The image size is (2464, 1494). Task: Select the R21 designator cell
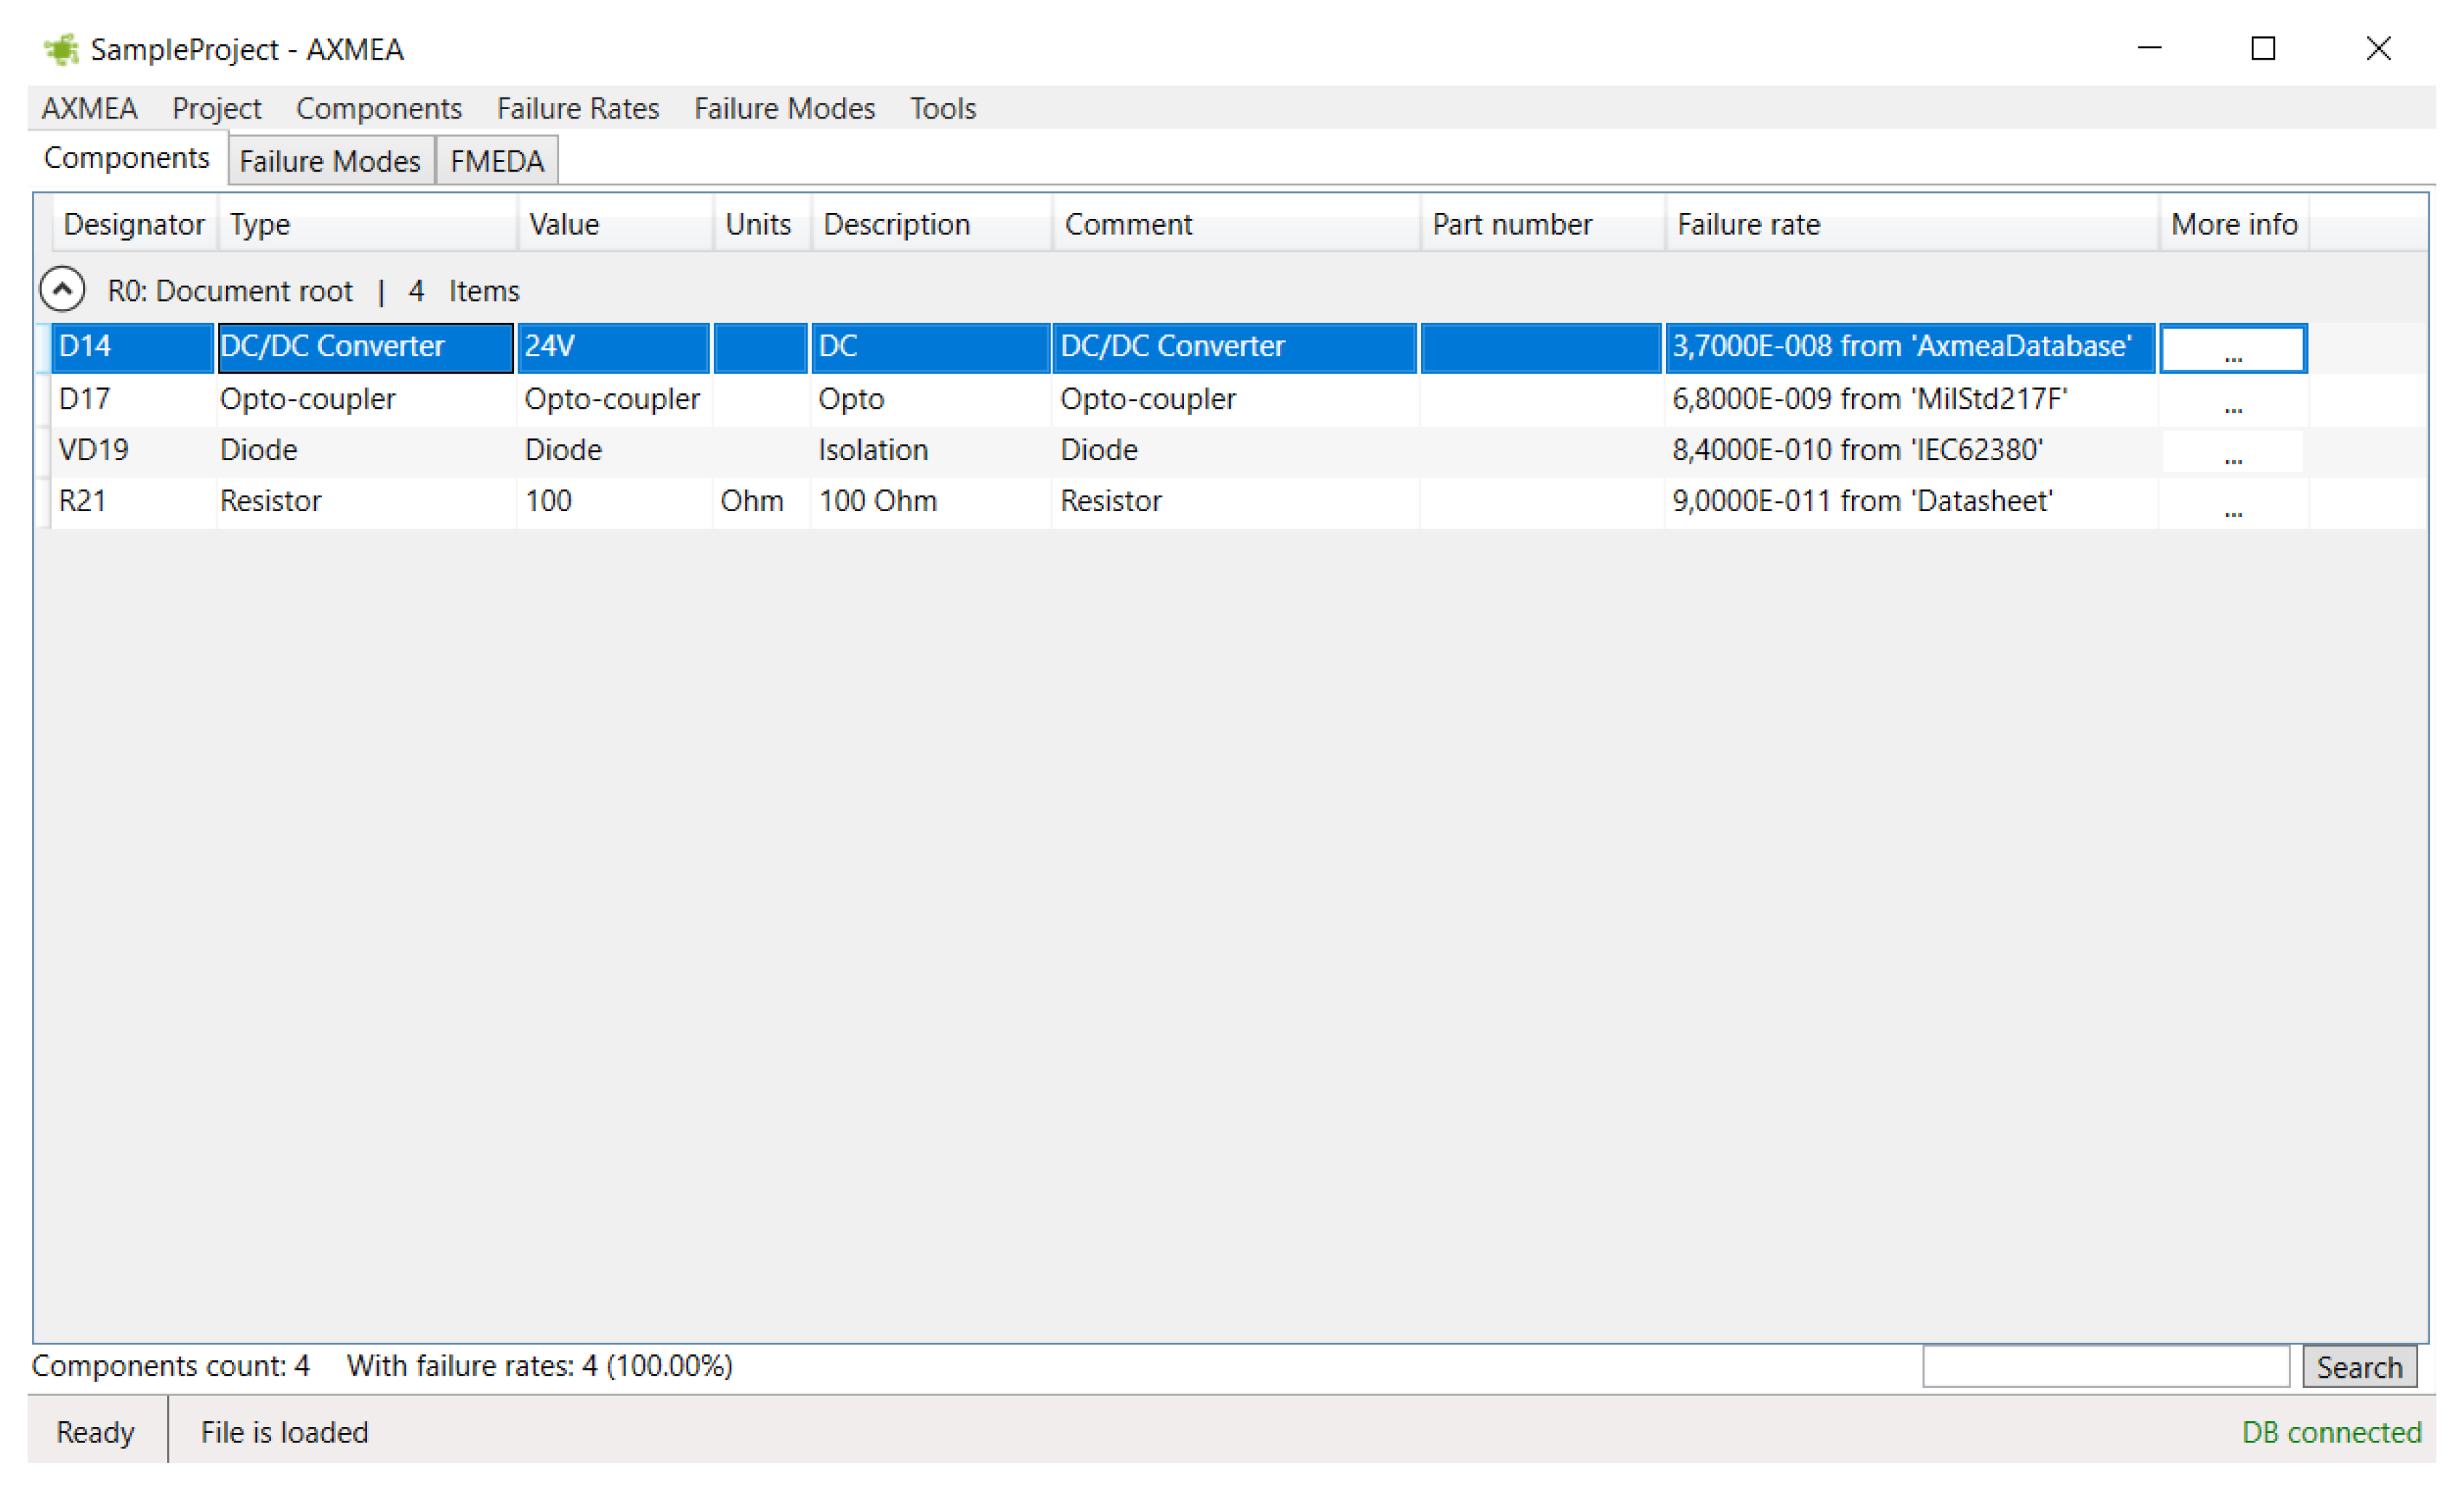click(83, 501)
